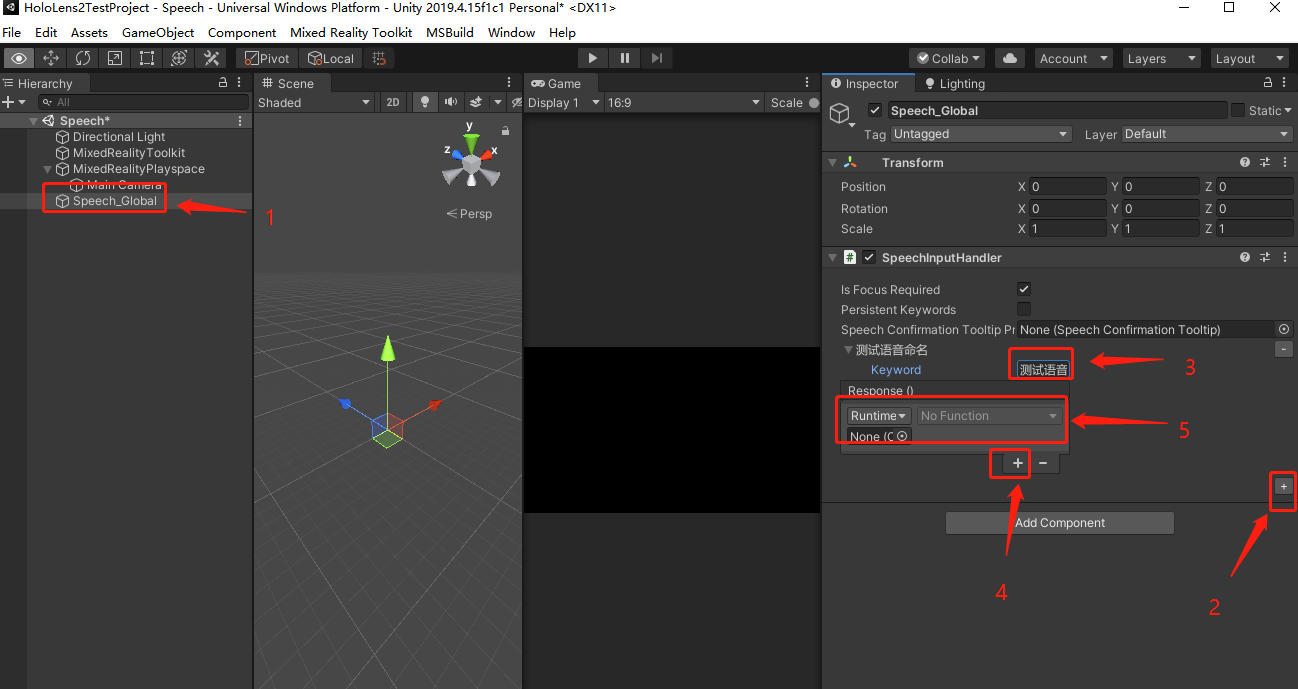Screen dimensions: 1298x689
Task: Click the cloud services icon
Action: 1010,58
